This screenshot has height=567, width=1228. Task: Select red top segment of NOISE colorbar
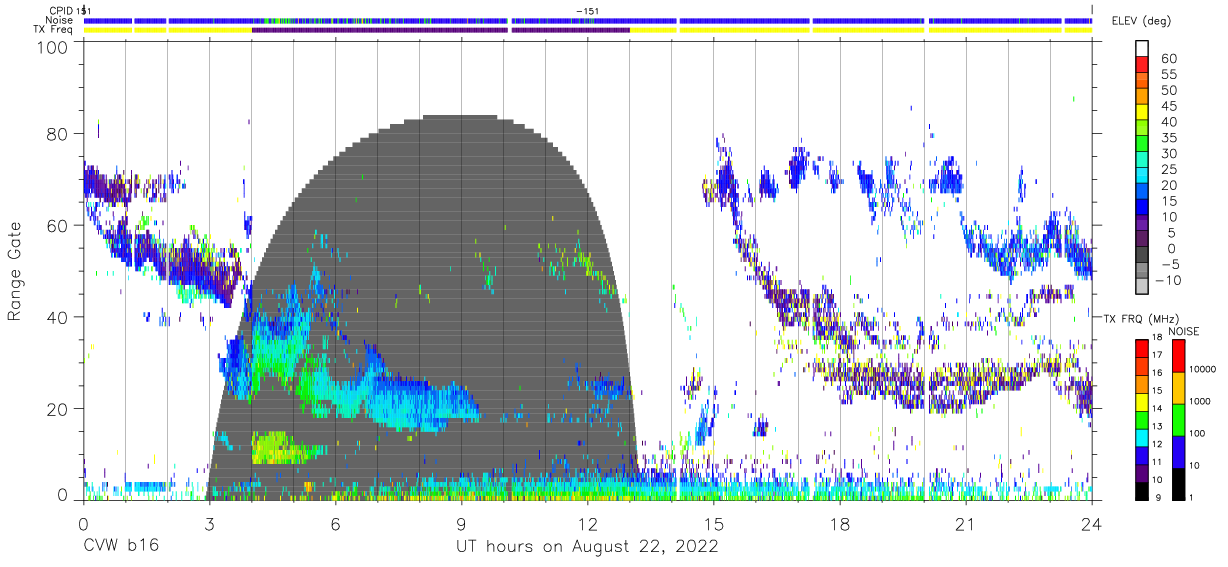click(x=1179, y=355)
